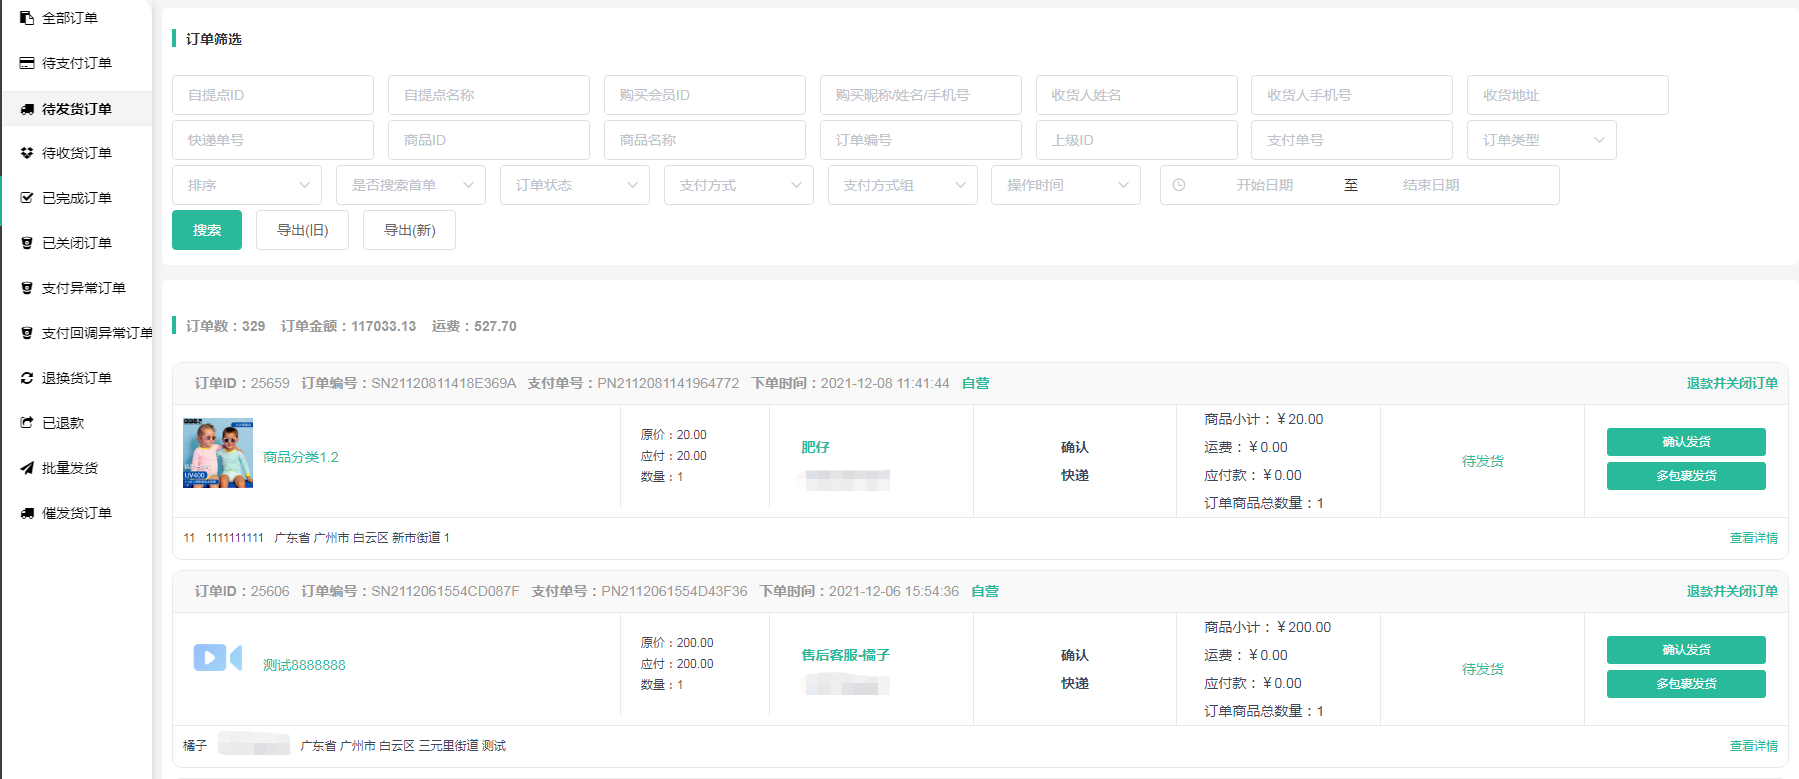This screenshot has width=1799, height=779.
Task: Click the 催发货订单 truck icon
Action: [x=27, y=513]
